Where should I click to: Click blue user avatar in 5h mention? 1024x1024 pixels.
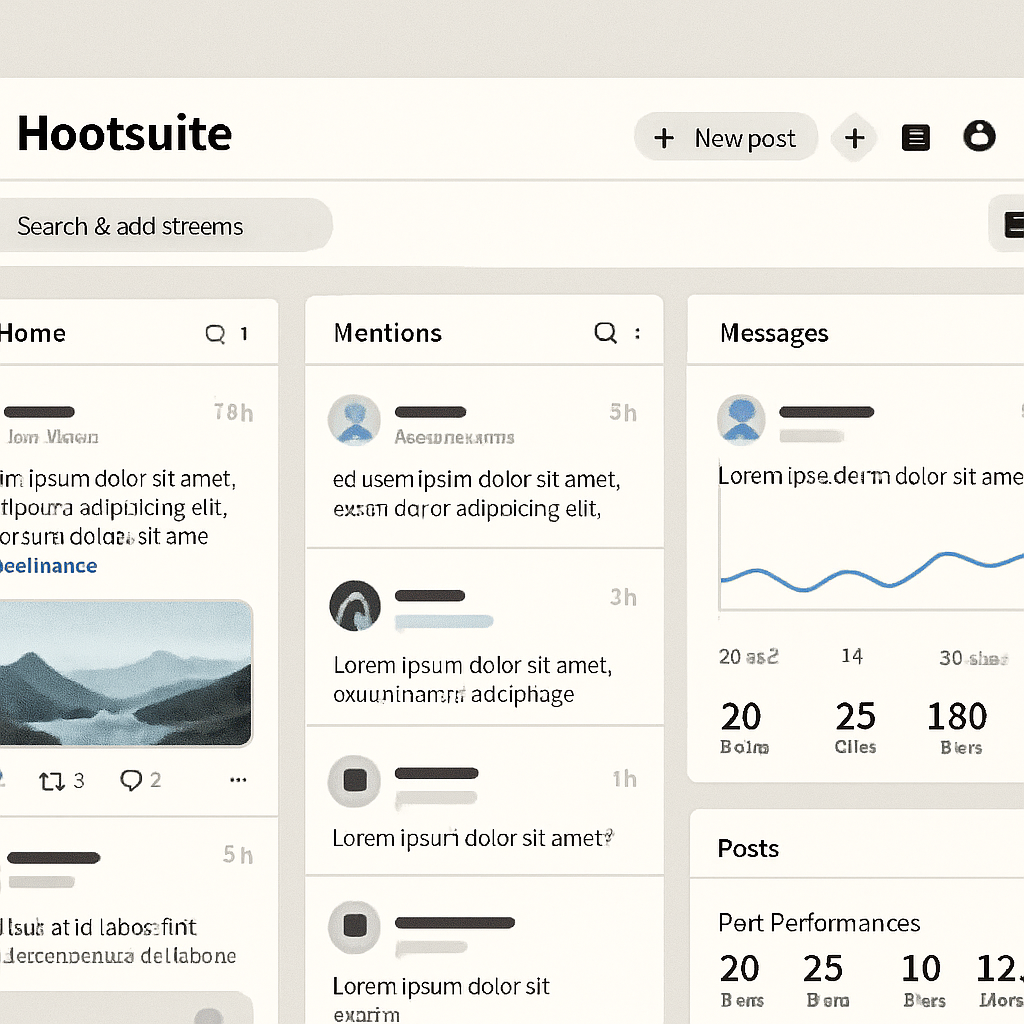pos(354,420)
